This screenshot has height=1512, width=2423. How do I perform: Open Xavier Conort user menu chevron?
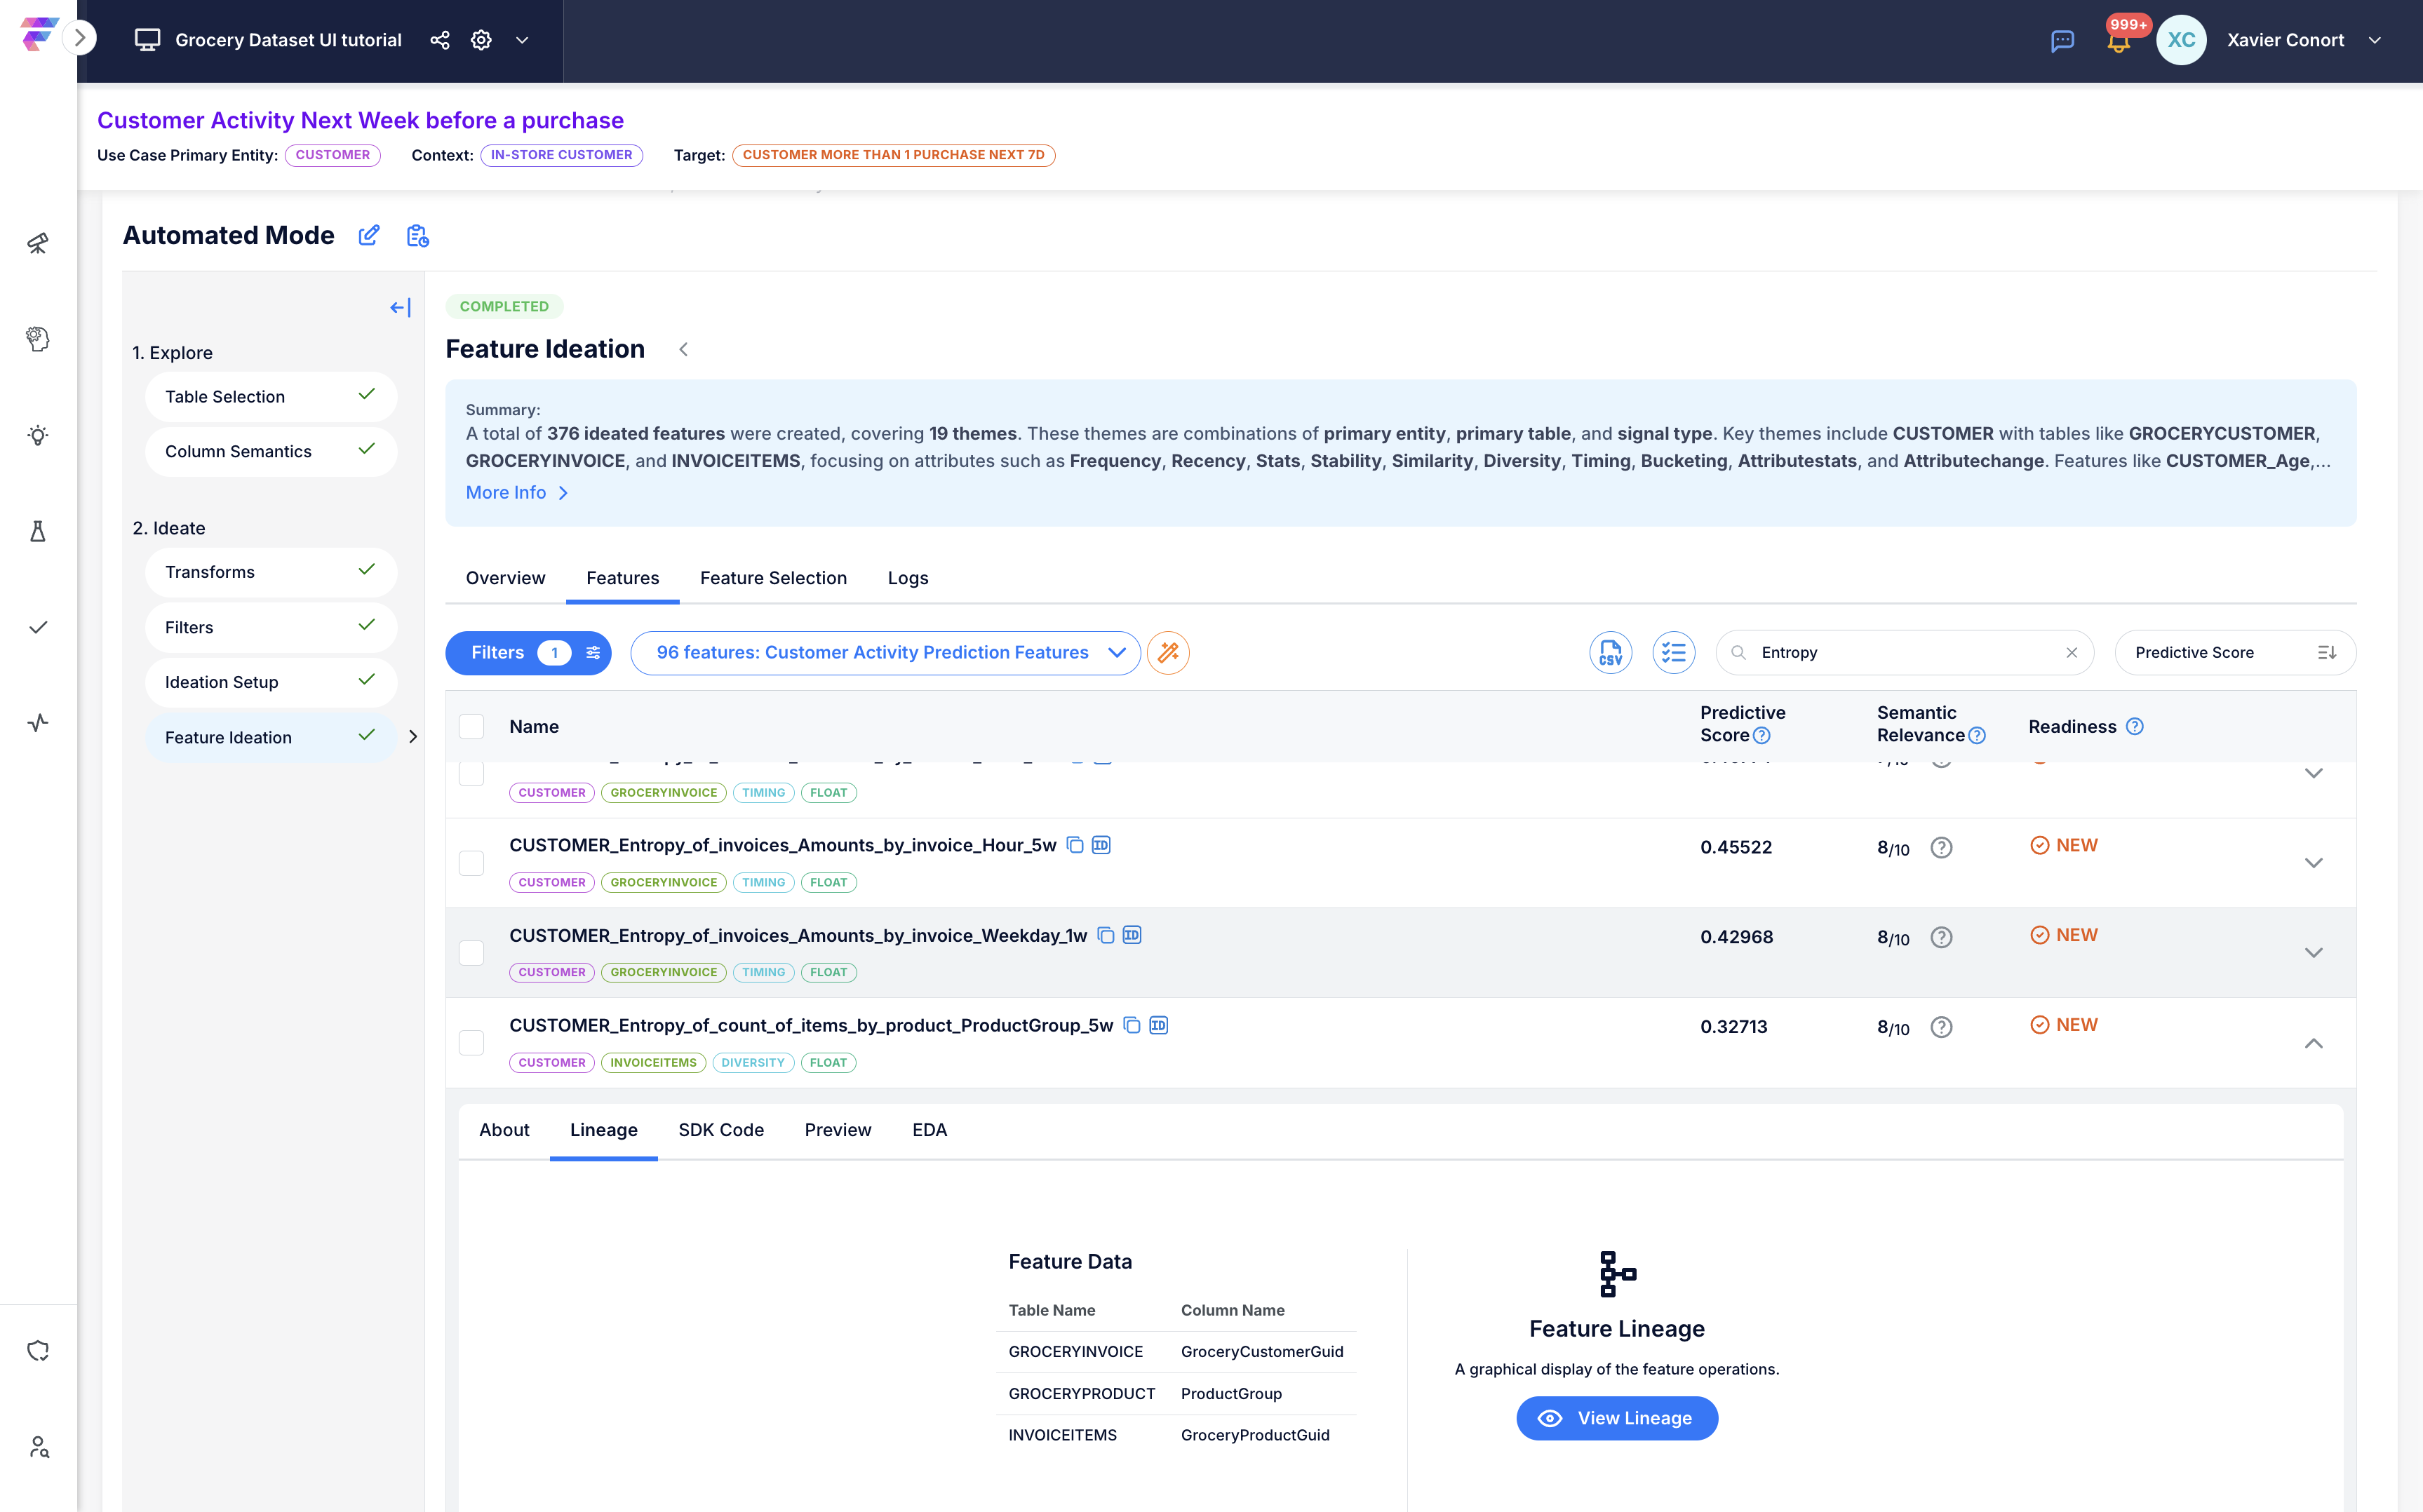2374,40
